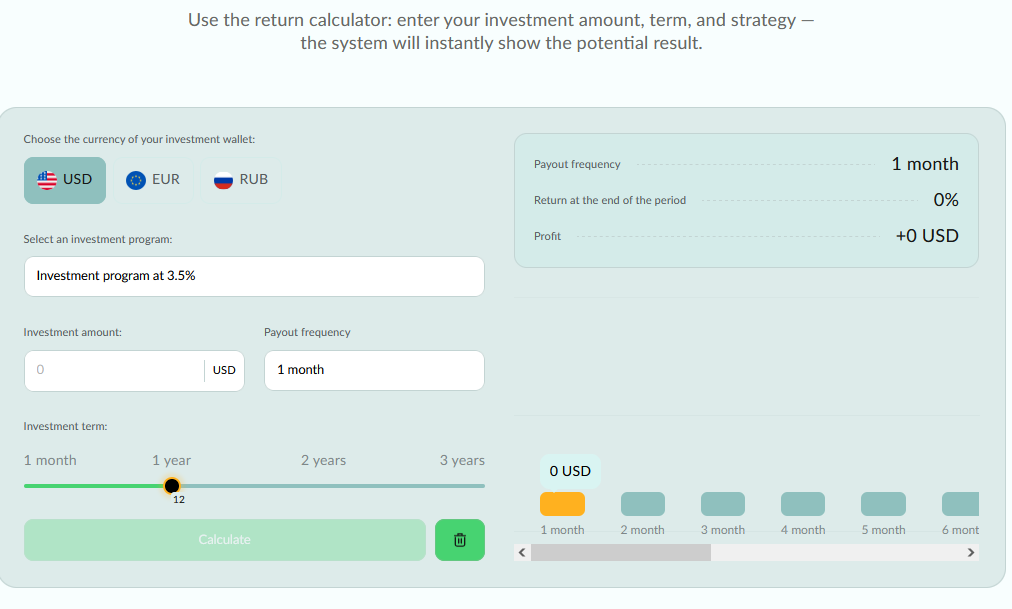Set the term to 2 years label
Screen dimensions: 1012x609
tap(323, 461)
